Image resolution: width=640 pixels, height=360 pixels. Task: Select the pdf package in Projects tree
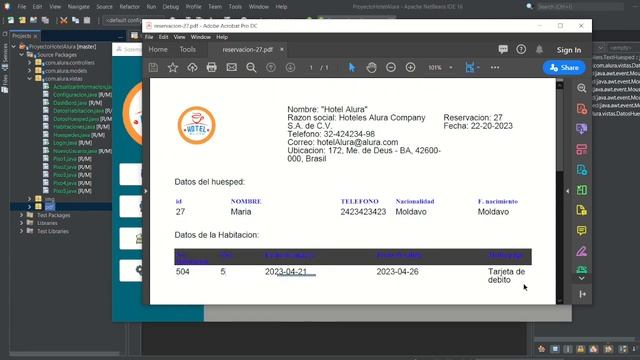click(x=49, y=207)
